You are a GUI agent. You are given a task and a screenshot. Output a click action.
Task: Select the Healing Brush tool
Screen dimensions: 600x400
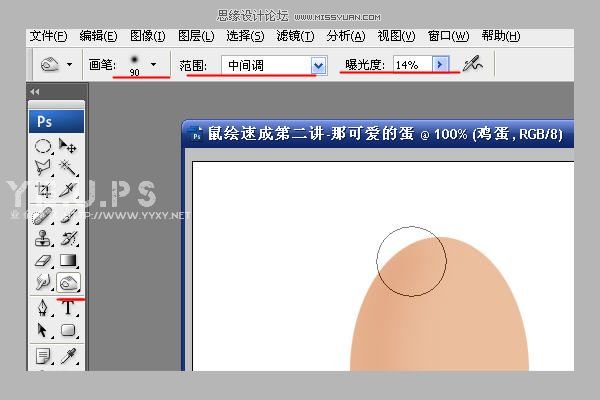click(x=43, y=216)
